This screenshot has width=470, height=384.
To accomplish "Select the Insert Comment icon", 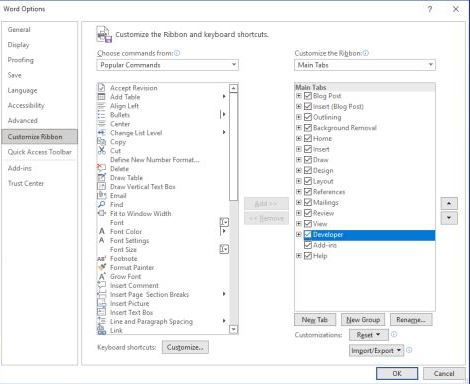I will click(101, 285).
